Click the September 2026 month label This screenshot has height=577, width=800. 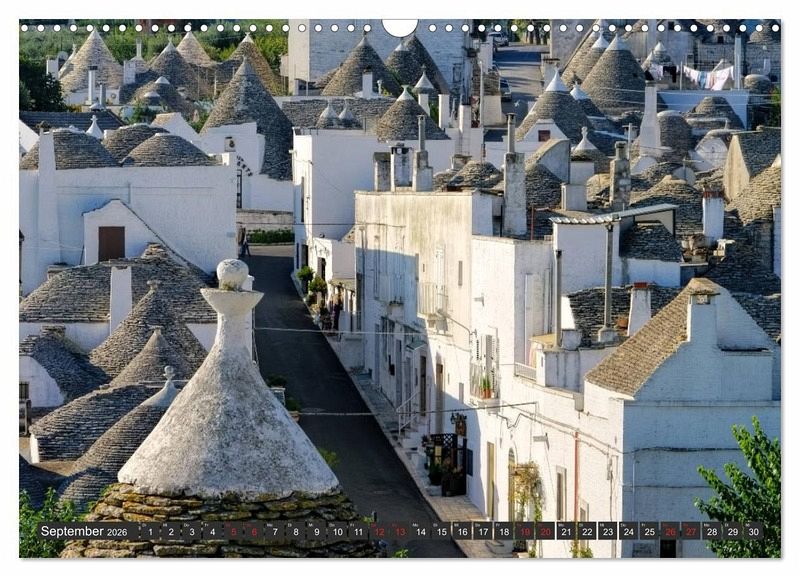(x=84, y=532)
